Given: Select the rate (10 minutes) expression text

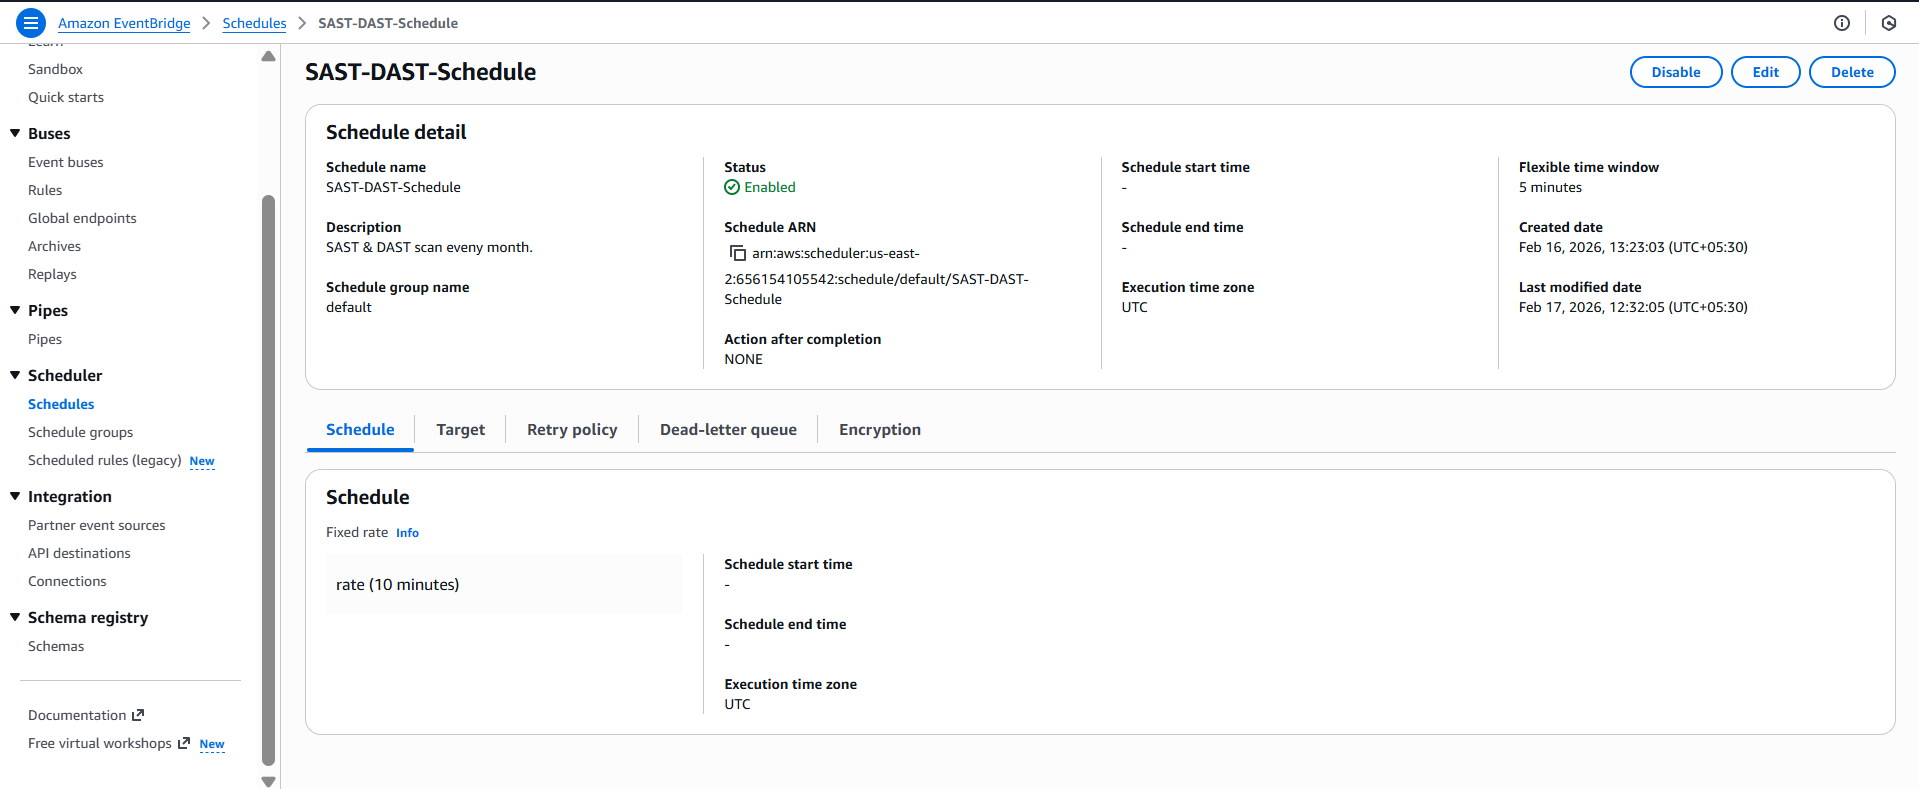Looking at the screenshot, I should tap(397, 584).
